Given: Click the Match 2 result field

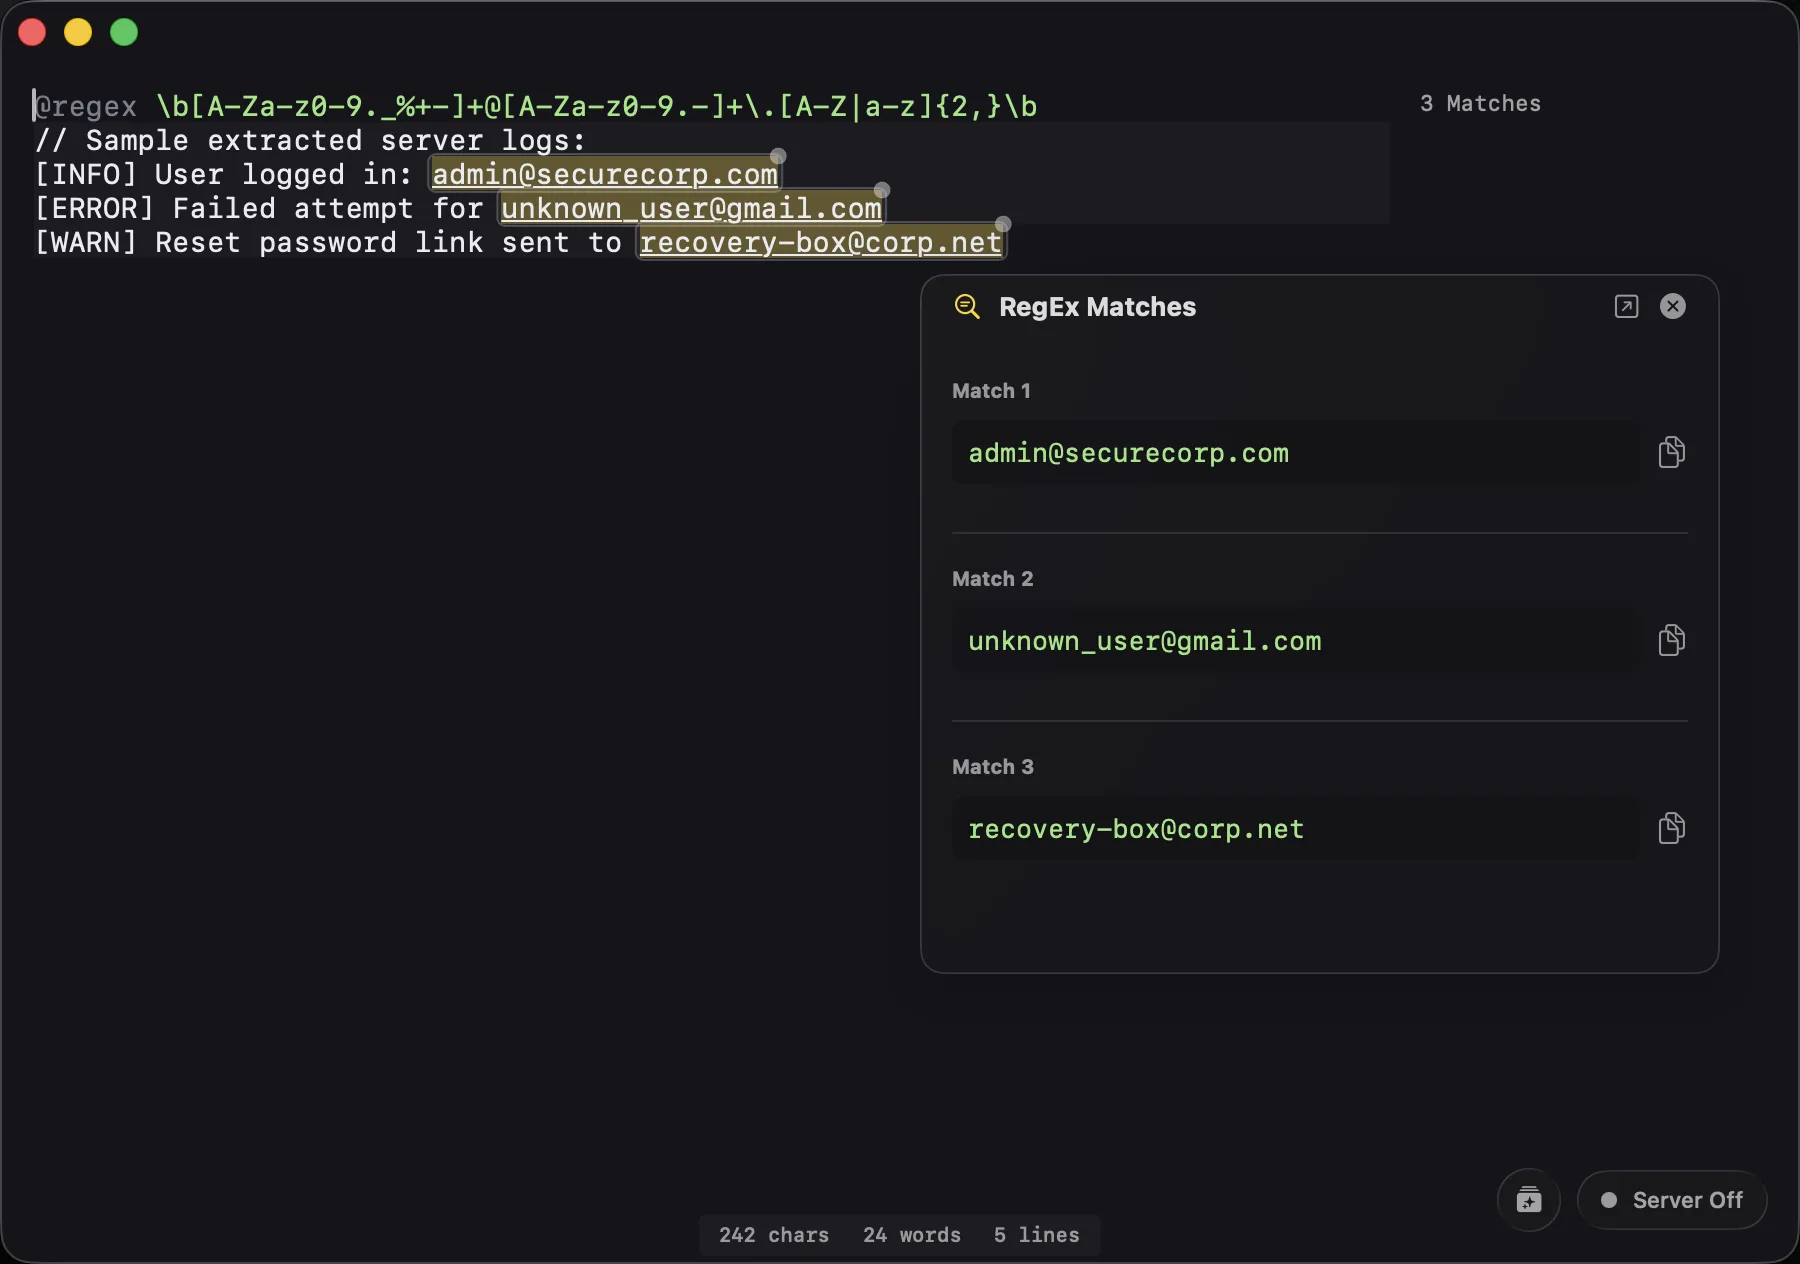Looking at the screenshot, I should [x=1296, y=640].
